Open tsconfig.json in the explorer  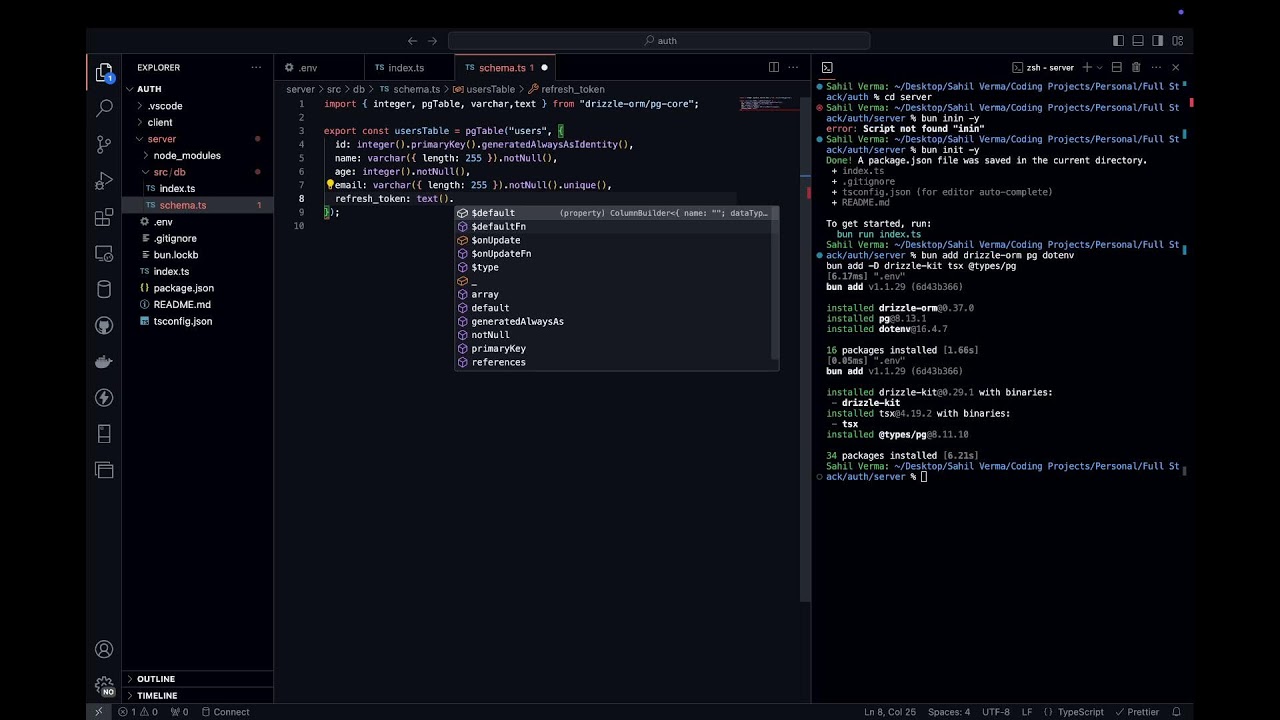197,321
